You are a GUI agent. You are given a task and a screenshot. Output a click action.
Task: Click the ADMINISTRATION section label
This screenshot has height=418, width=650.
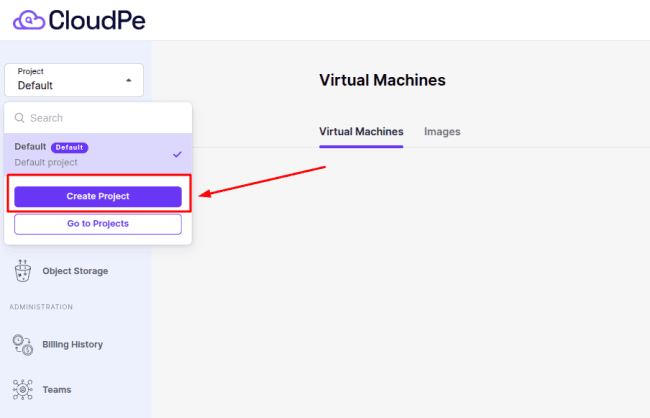coord(41,307)
